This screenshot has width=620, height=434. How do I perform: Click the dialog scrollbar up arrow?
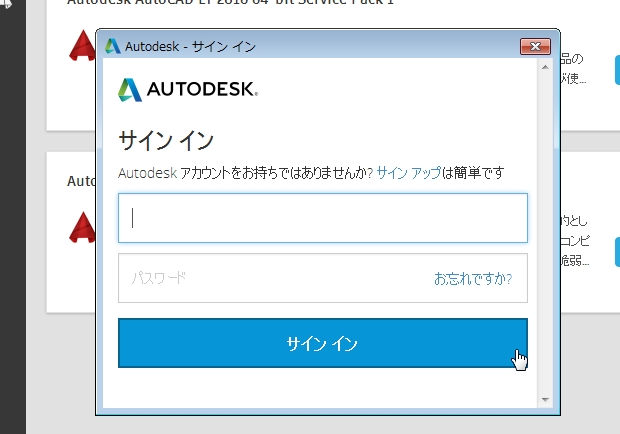[545, 67]
